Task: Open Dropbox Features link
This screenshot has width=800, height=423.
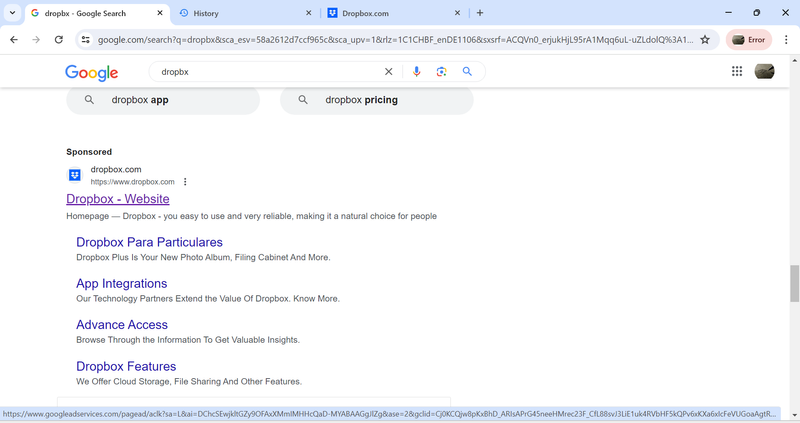Action: 126,366
